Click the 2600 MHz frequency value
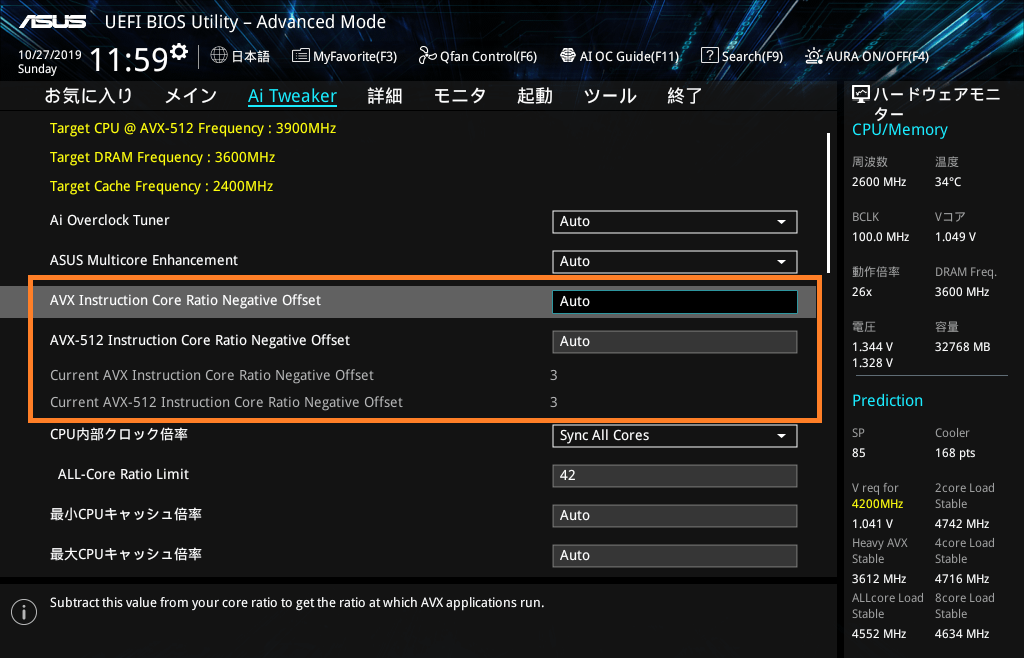Screen dimensions: 1024x658 pyautogui.click(x=879, y=182)
